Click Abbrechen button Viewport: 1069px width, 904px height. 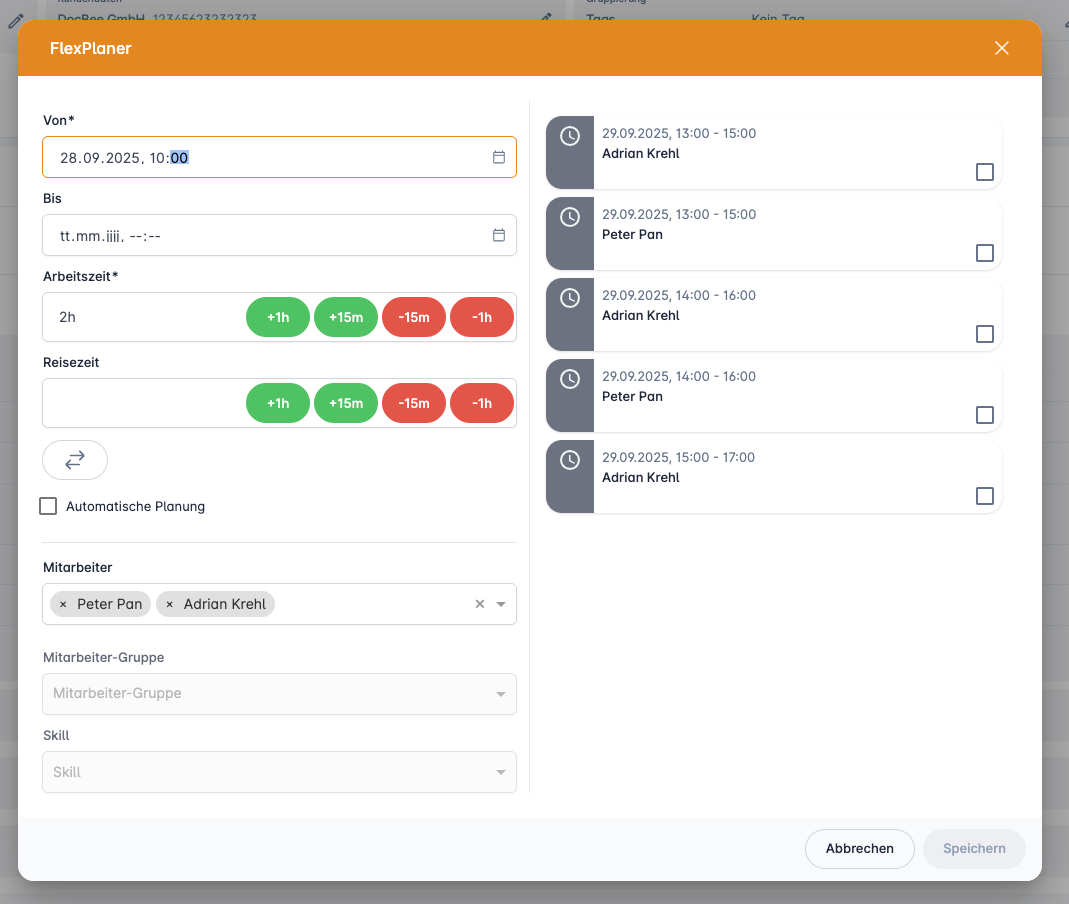(859, 848)
